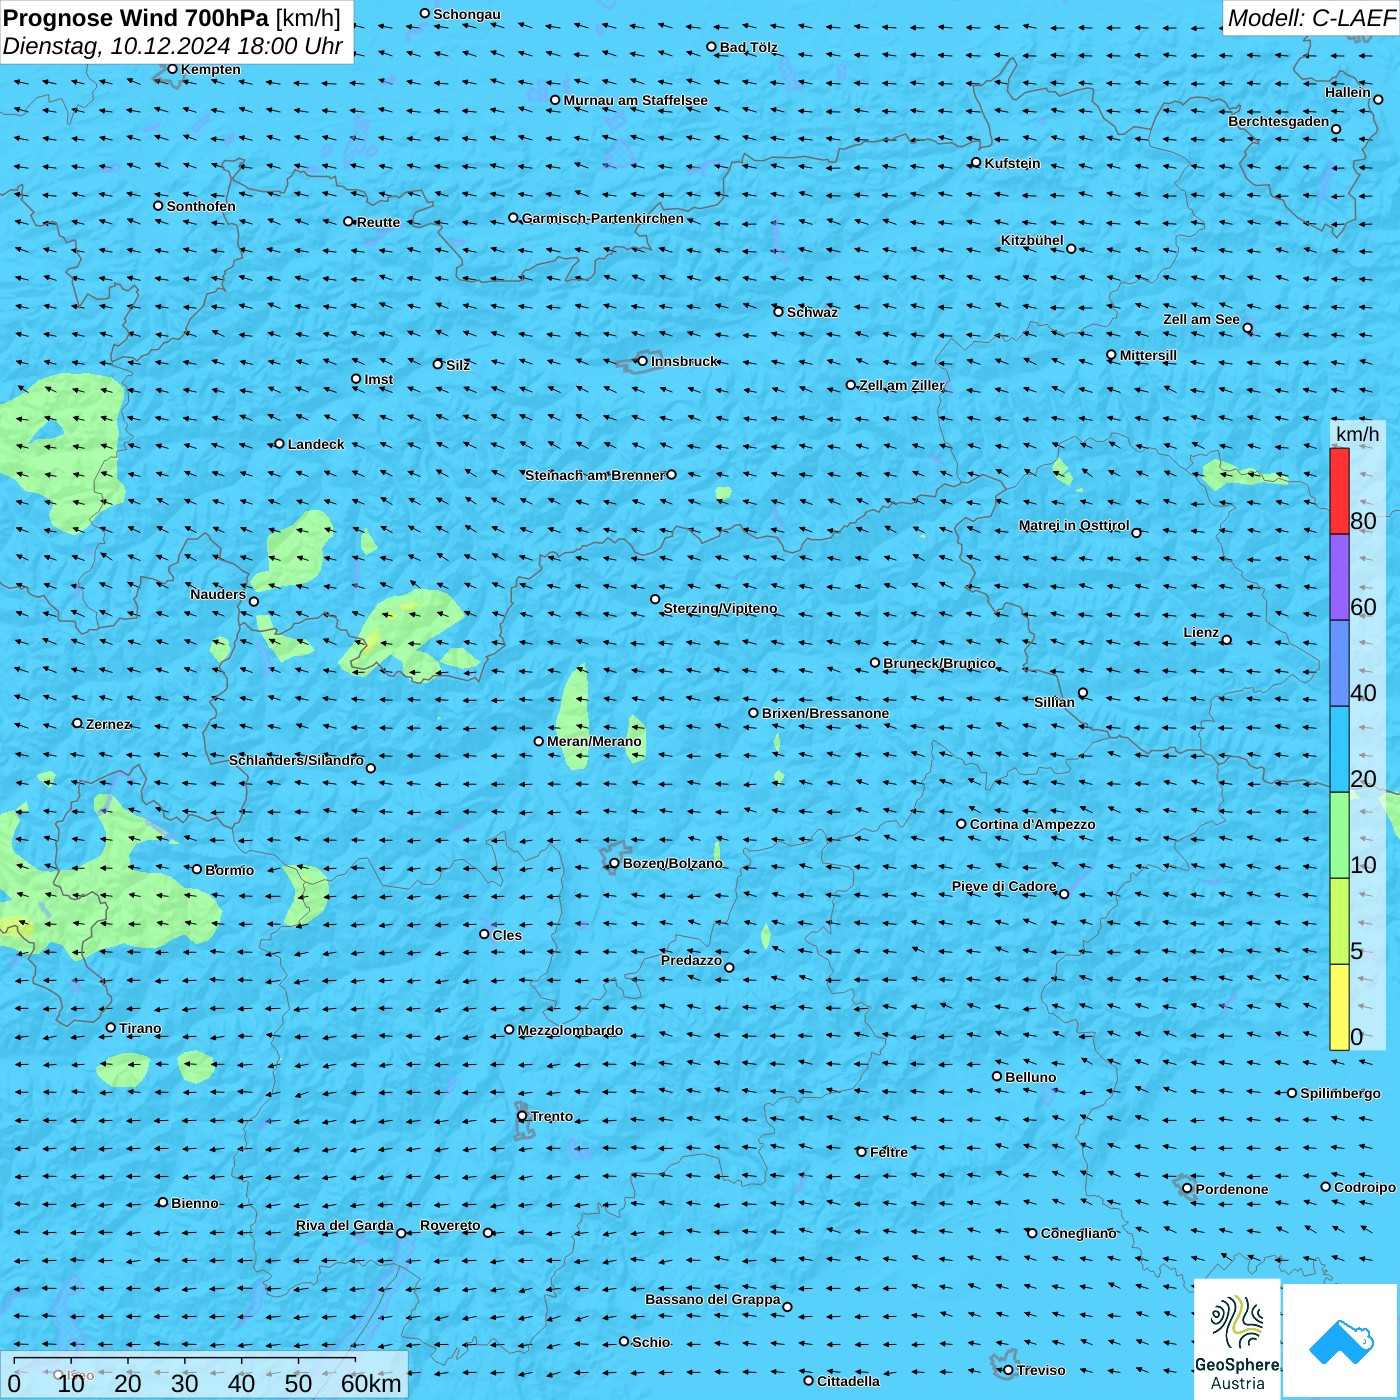Click the 'Prognose Wind 700hPa [km/h]' title

click(x=172, y=18)
